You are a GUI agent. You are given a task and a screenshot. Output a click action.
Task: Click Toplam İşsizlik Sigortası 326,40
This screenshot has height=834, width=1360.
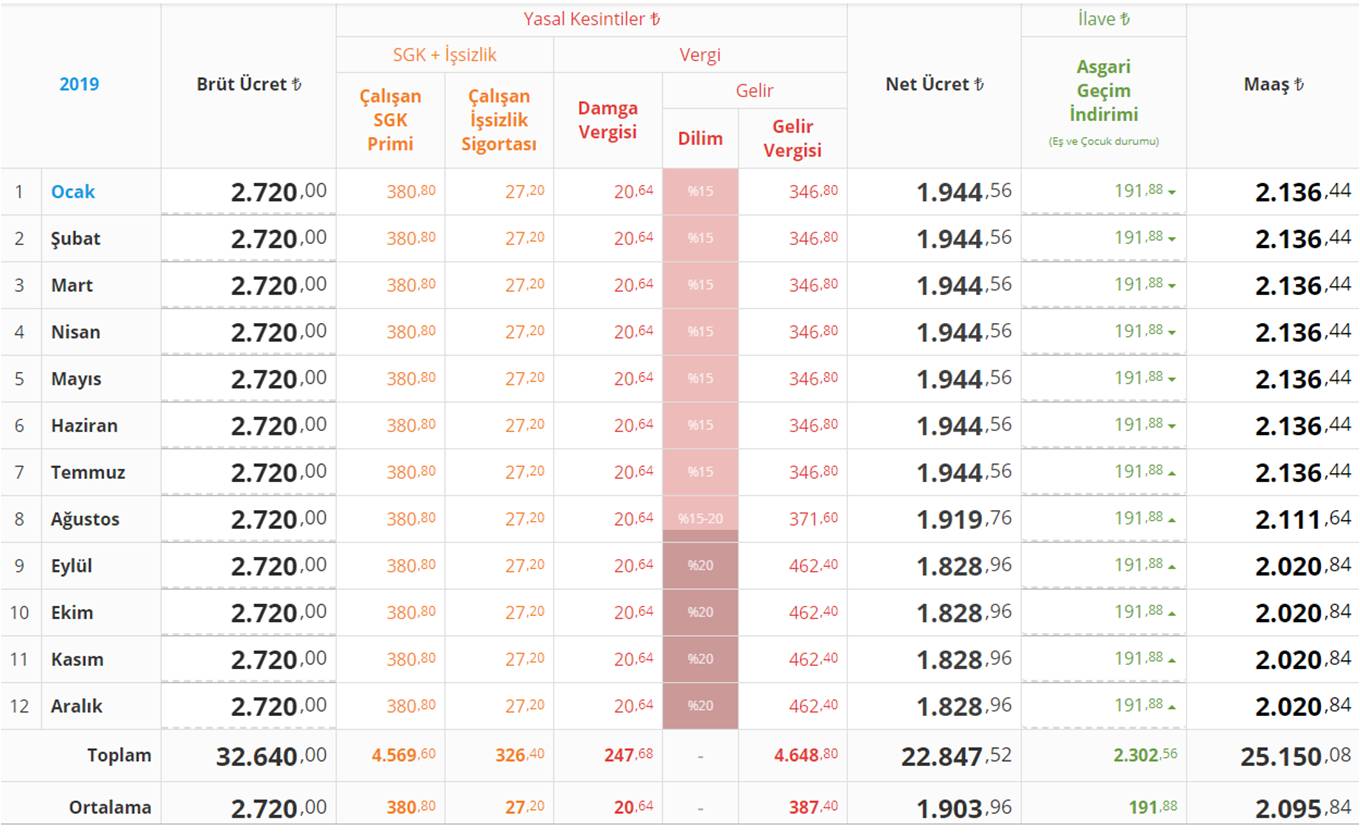pos(519,755)
